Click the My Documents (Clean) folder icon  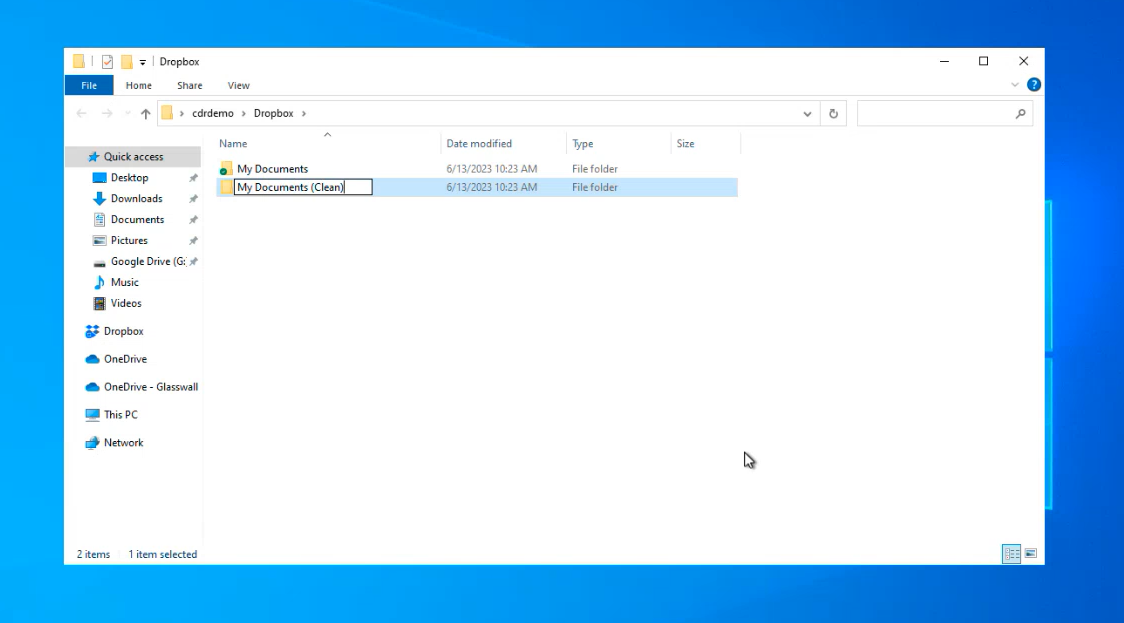coord(226,187)
